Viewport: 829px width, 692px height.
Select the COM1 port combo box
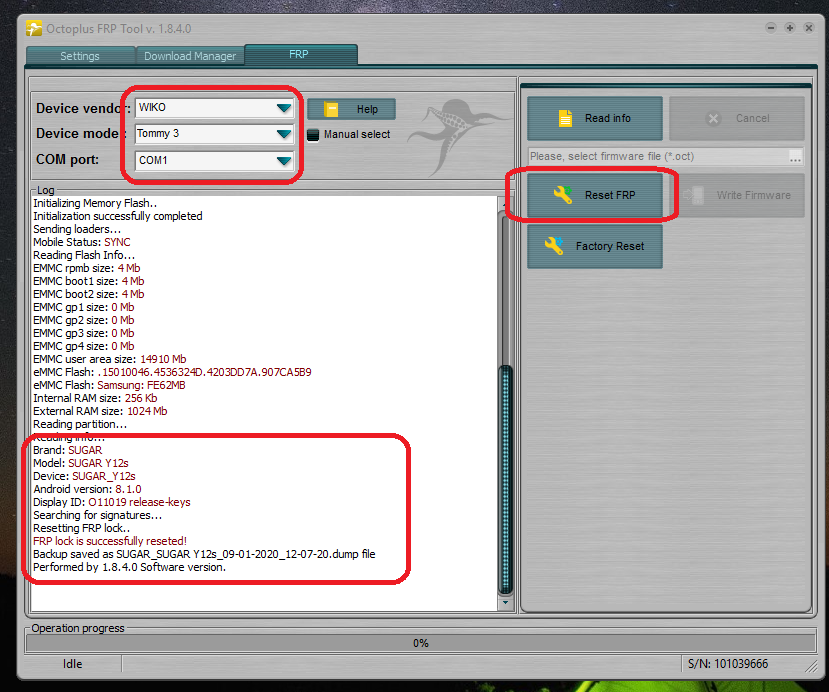click(x=214, y=160)
